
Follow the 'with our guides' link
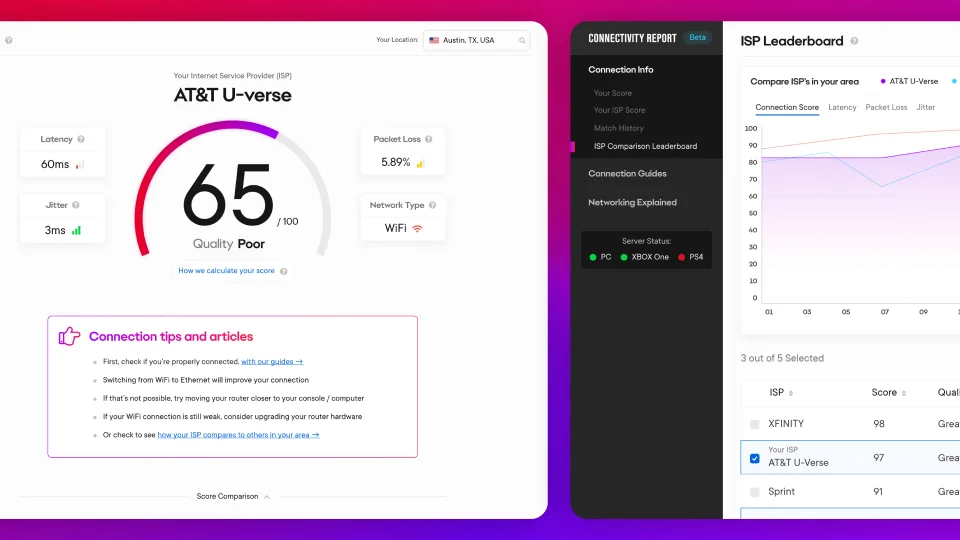pyautogui.click(x=271, y=362)
